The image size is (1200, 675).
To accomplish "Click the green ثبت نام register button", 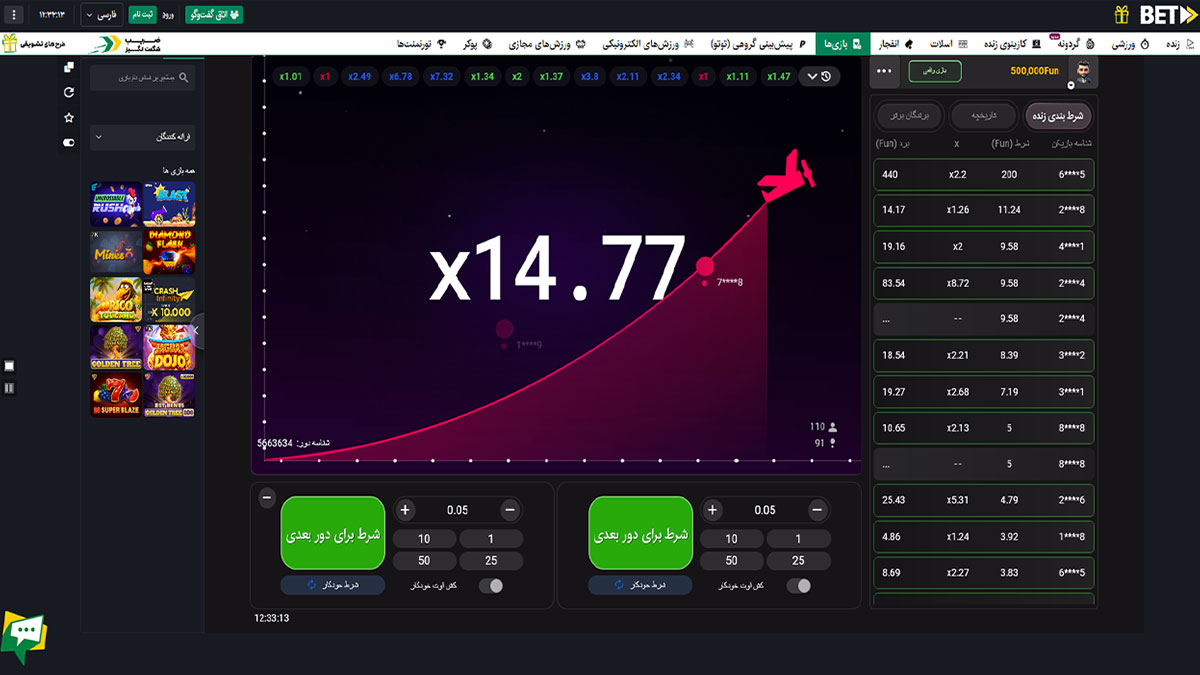I will [143, 16].
